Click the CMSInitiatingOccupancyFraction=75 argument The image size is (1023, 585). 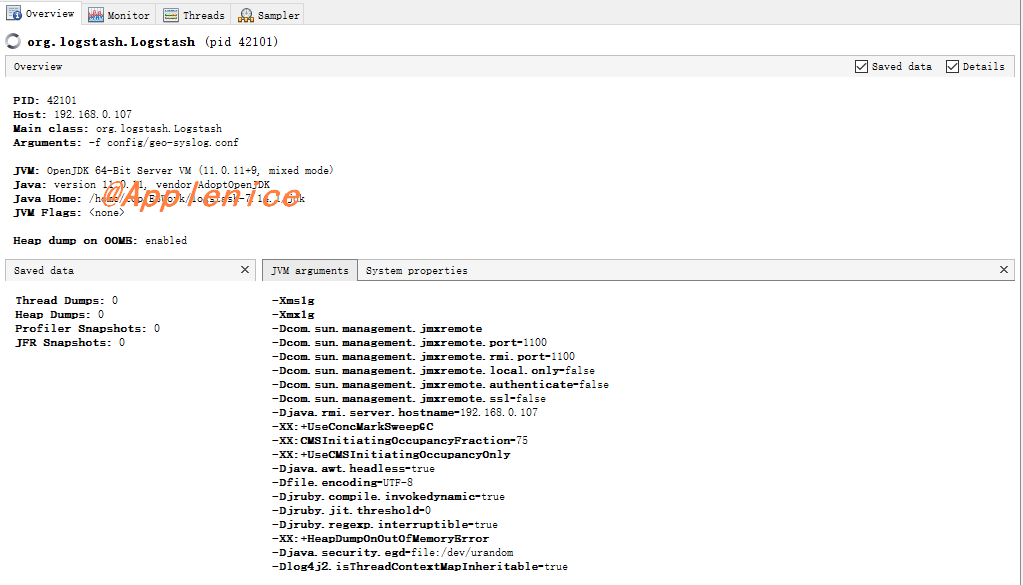tap(399, 441)
